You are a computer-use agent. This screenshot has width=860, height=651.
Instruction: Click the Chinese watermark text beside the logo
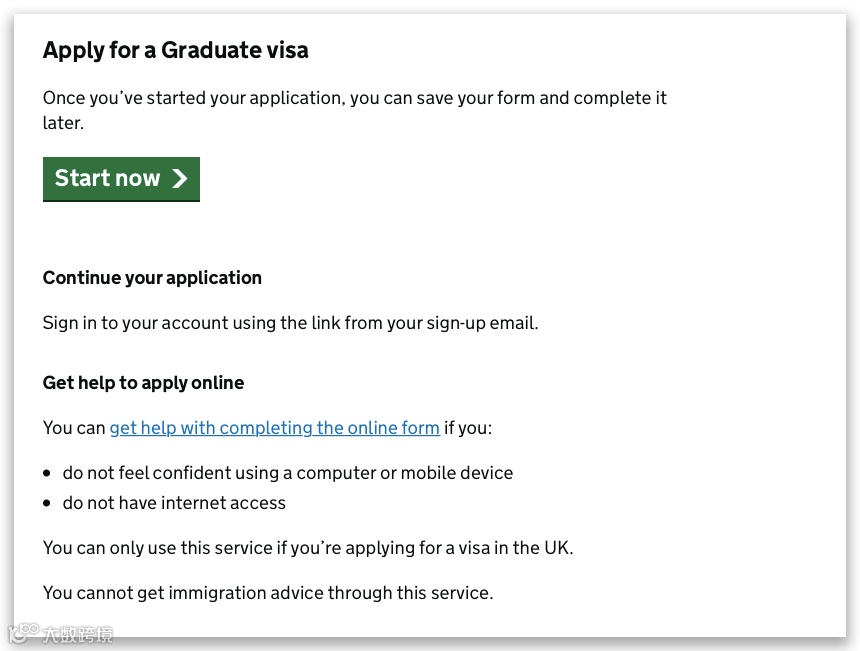[x=77, y=635]
